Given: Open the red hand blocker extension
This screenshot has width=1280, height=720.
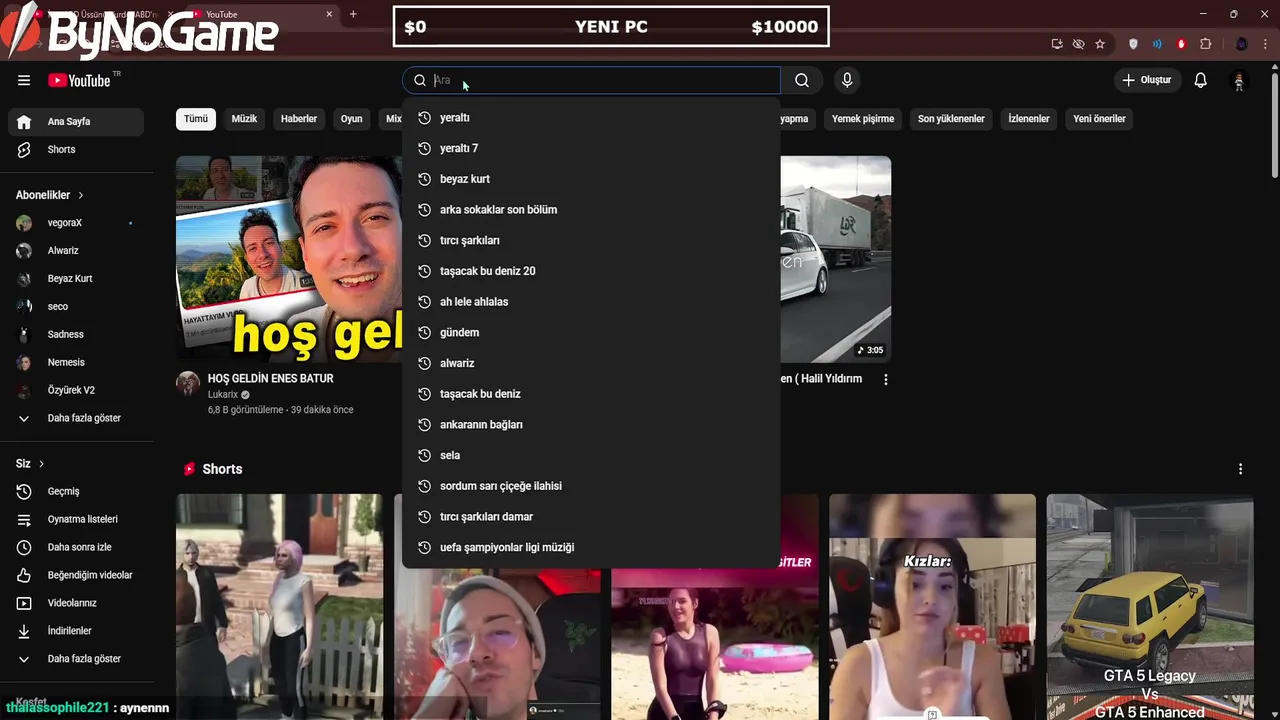Looking at the screenshot, I should (1181, 44).
